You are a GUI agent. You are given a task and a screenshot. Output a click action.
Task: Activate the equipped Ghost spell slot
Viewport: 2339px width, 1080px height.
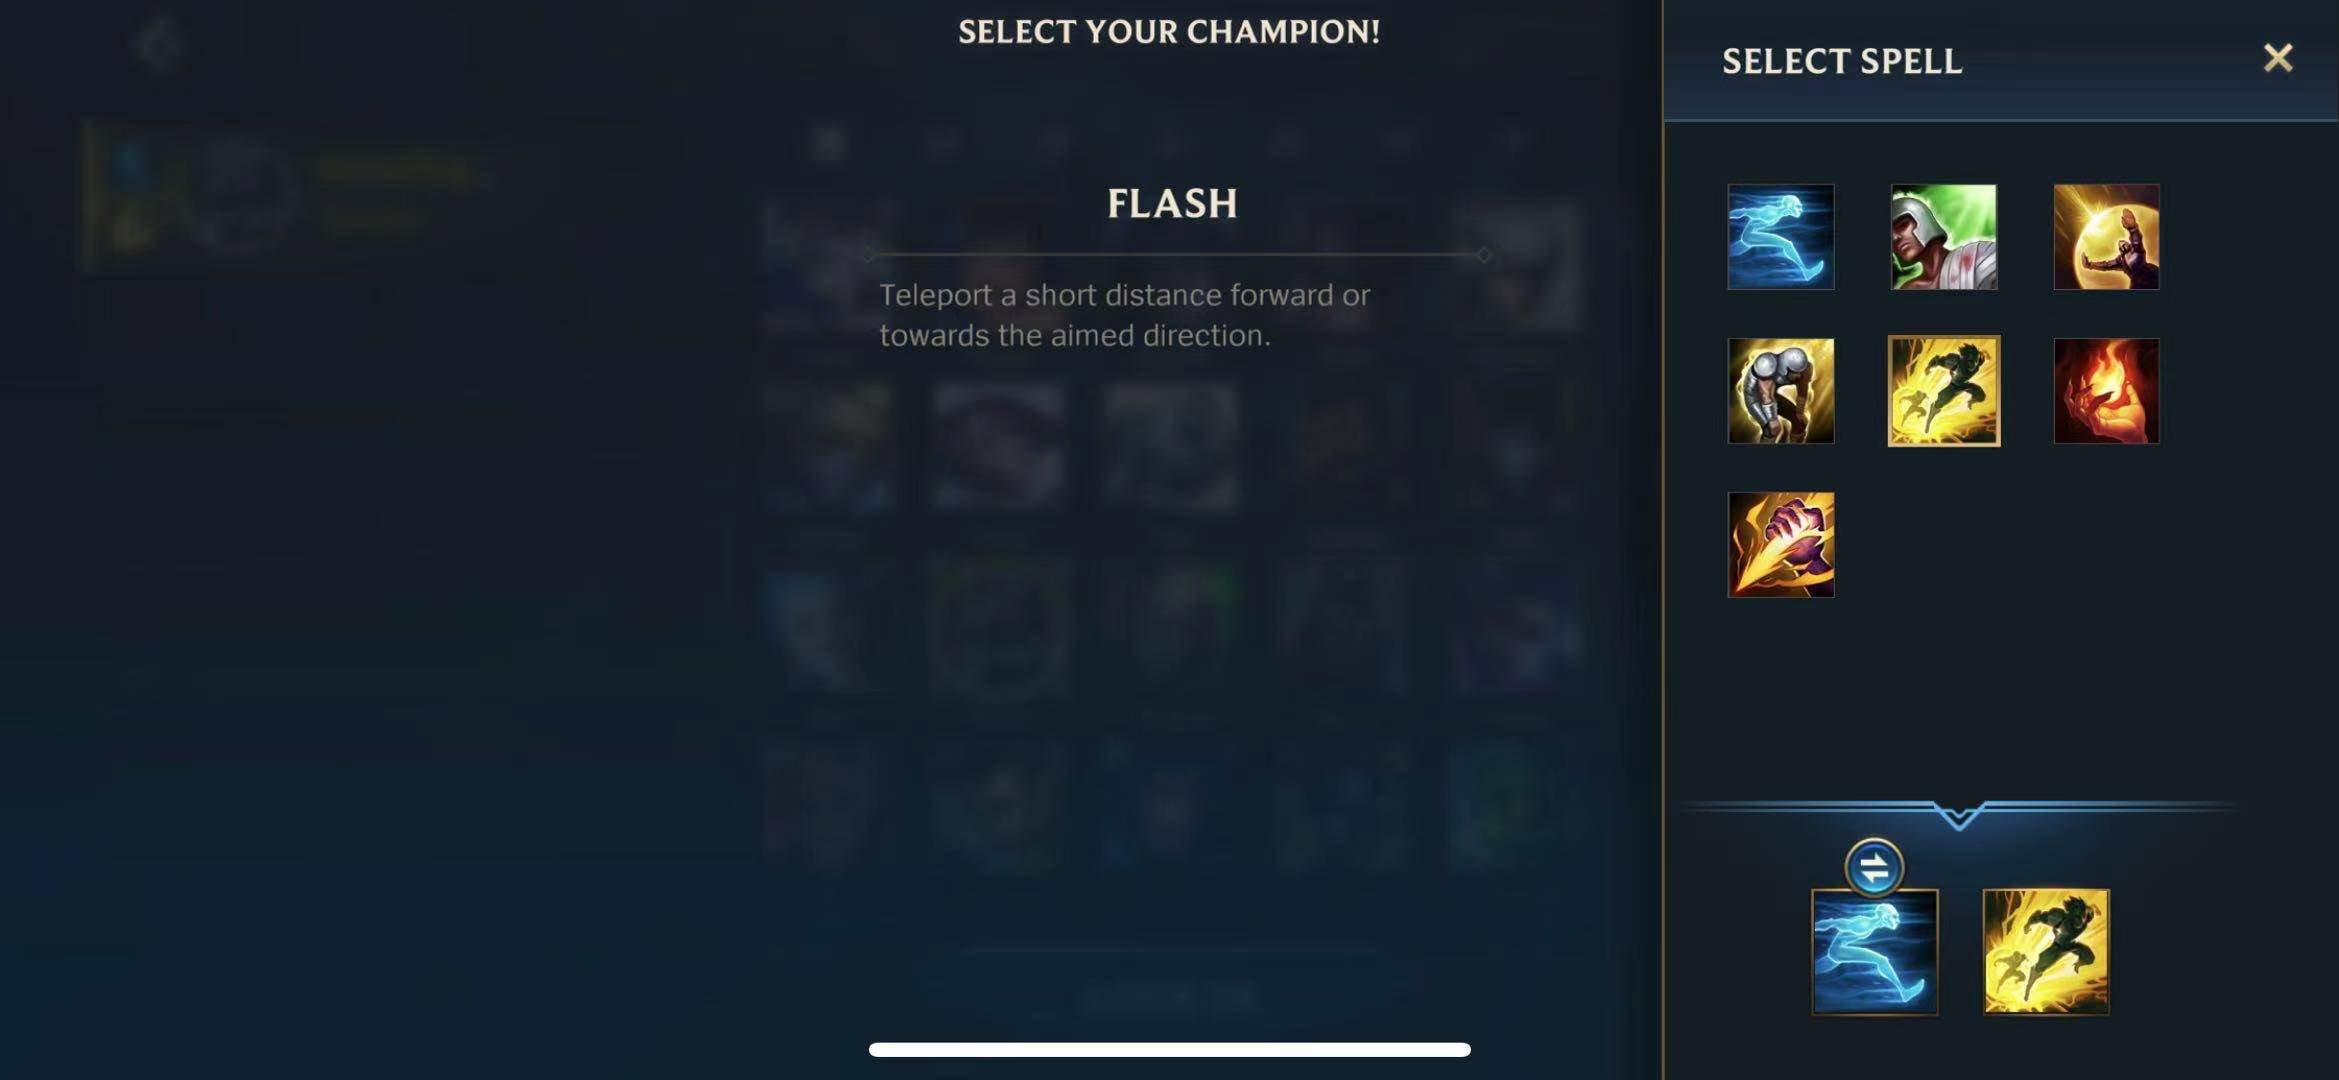point(1874,952)
